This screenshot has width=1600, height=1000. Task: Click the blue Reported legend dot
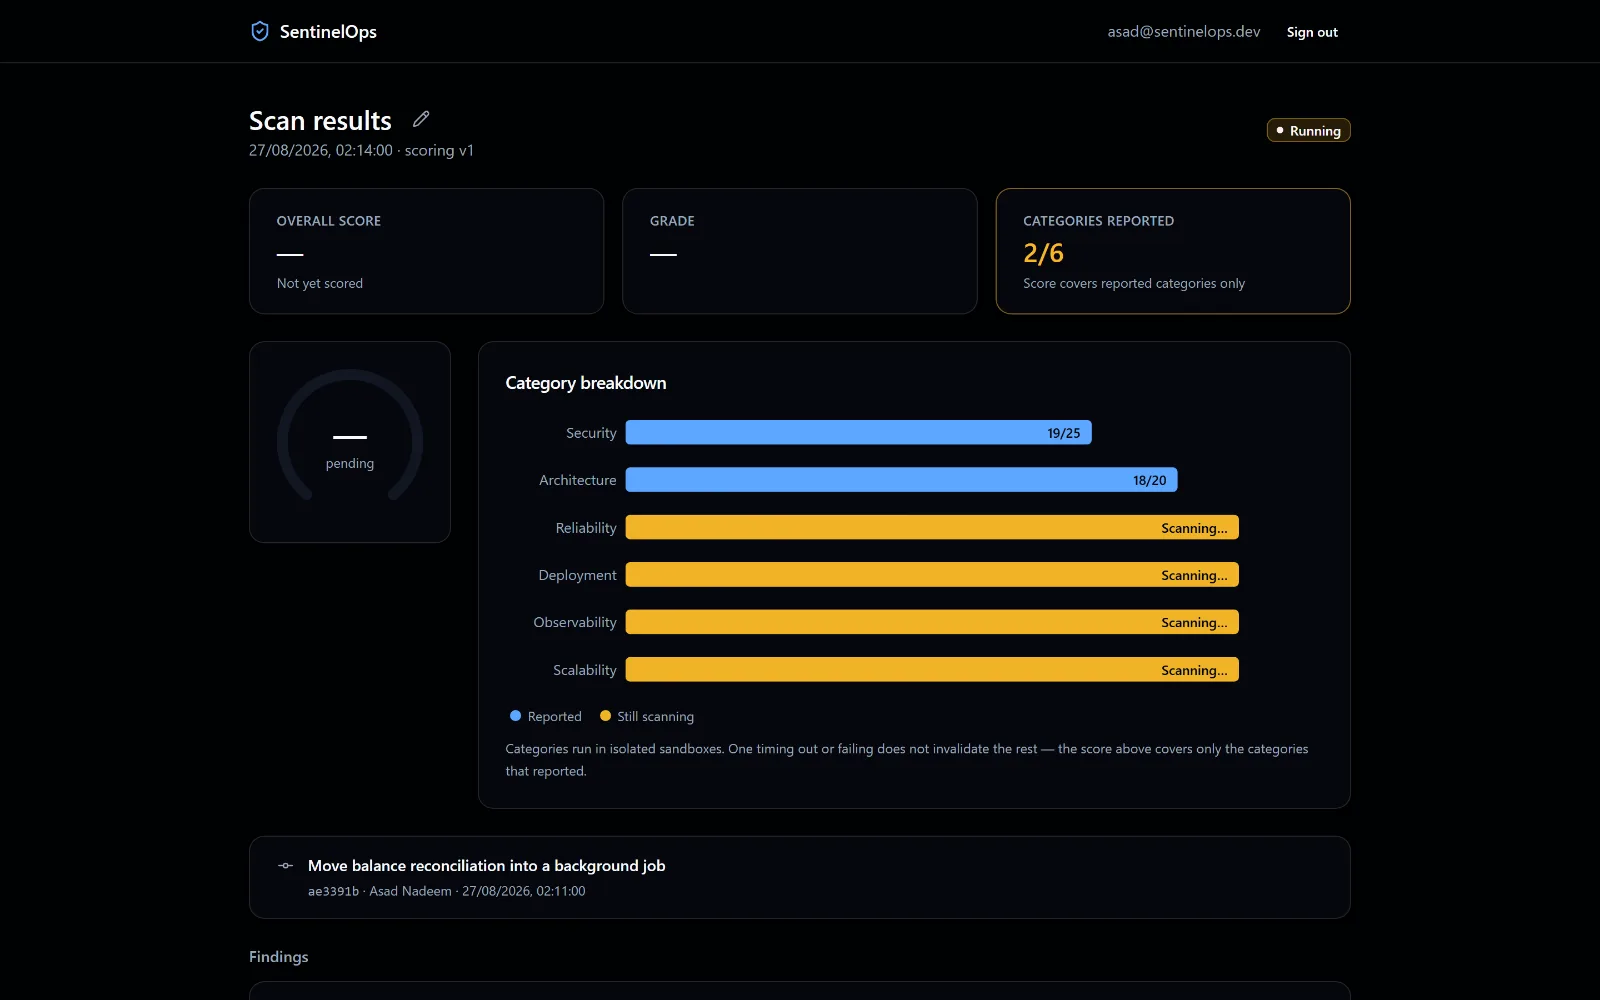(x=516, y=716)
